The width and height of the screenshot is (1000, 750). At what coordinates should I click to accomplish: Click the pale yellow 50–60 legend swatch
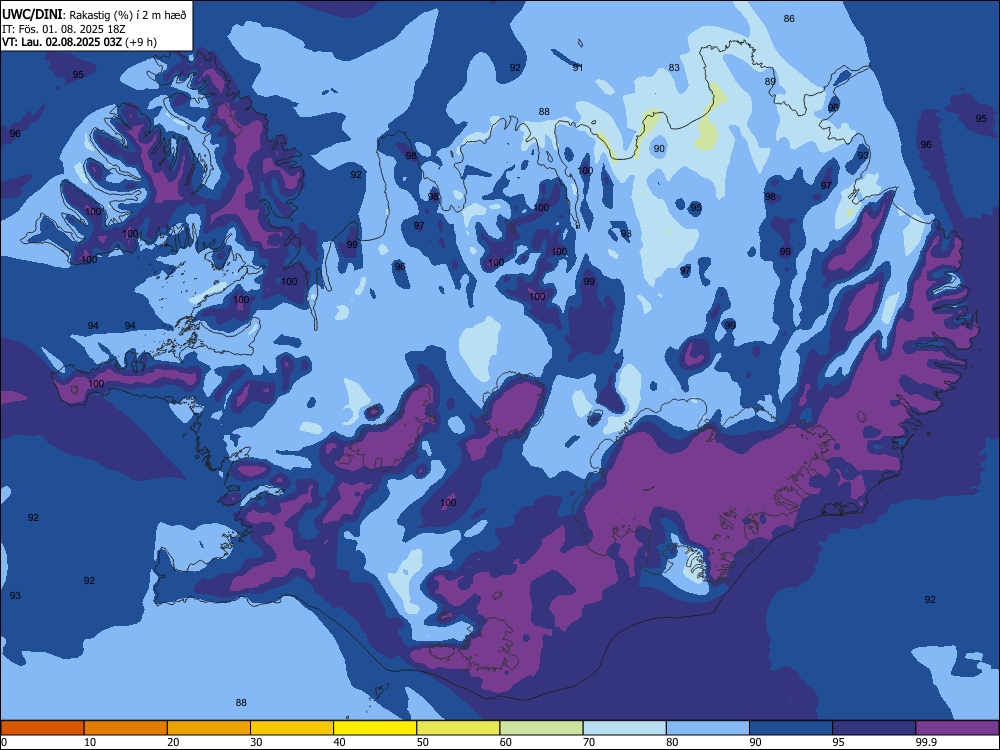click(x=458, y=728)
